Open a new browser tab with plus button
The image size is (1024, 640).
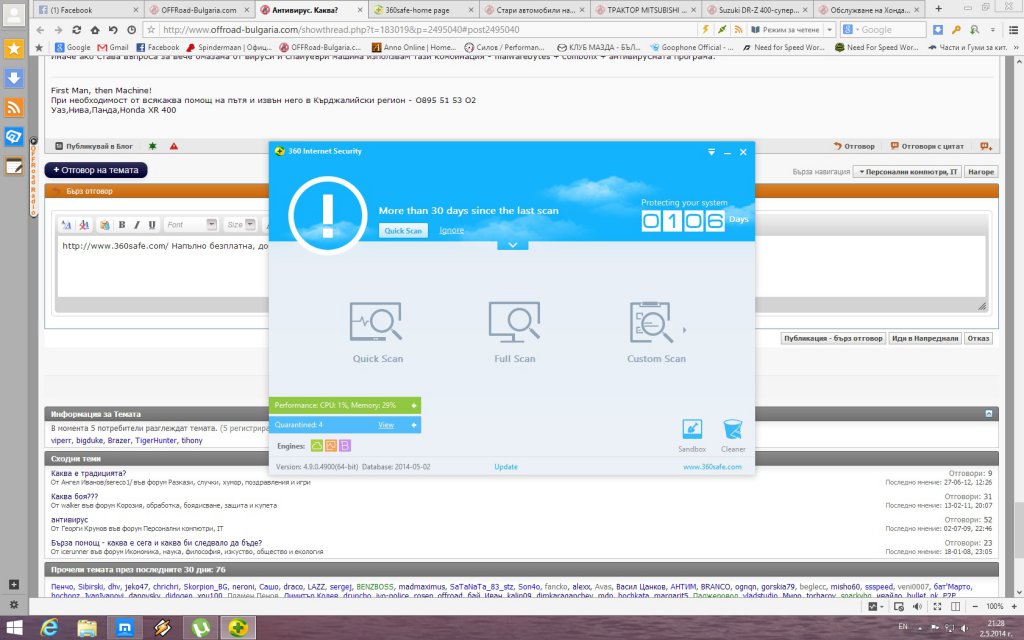938,9
